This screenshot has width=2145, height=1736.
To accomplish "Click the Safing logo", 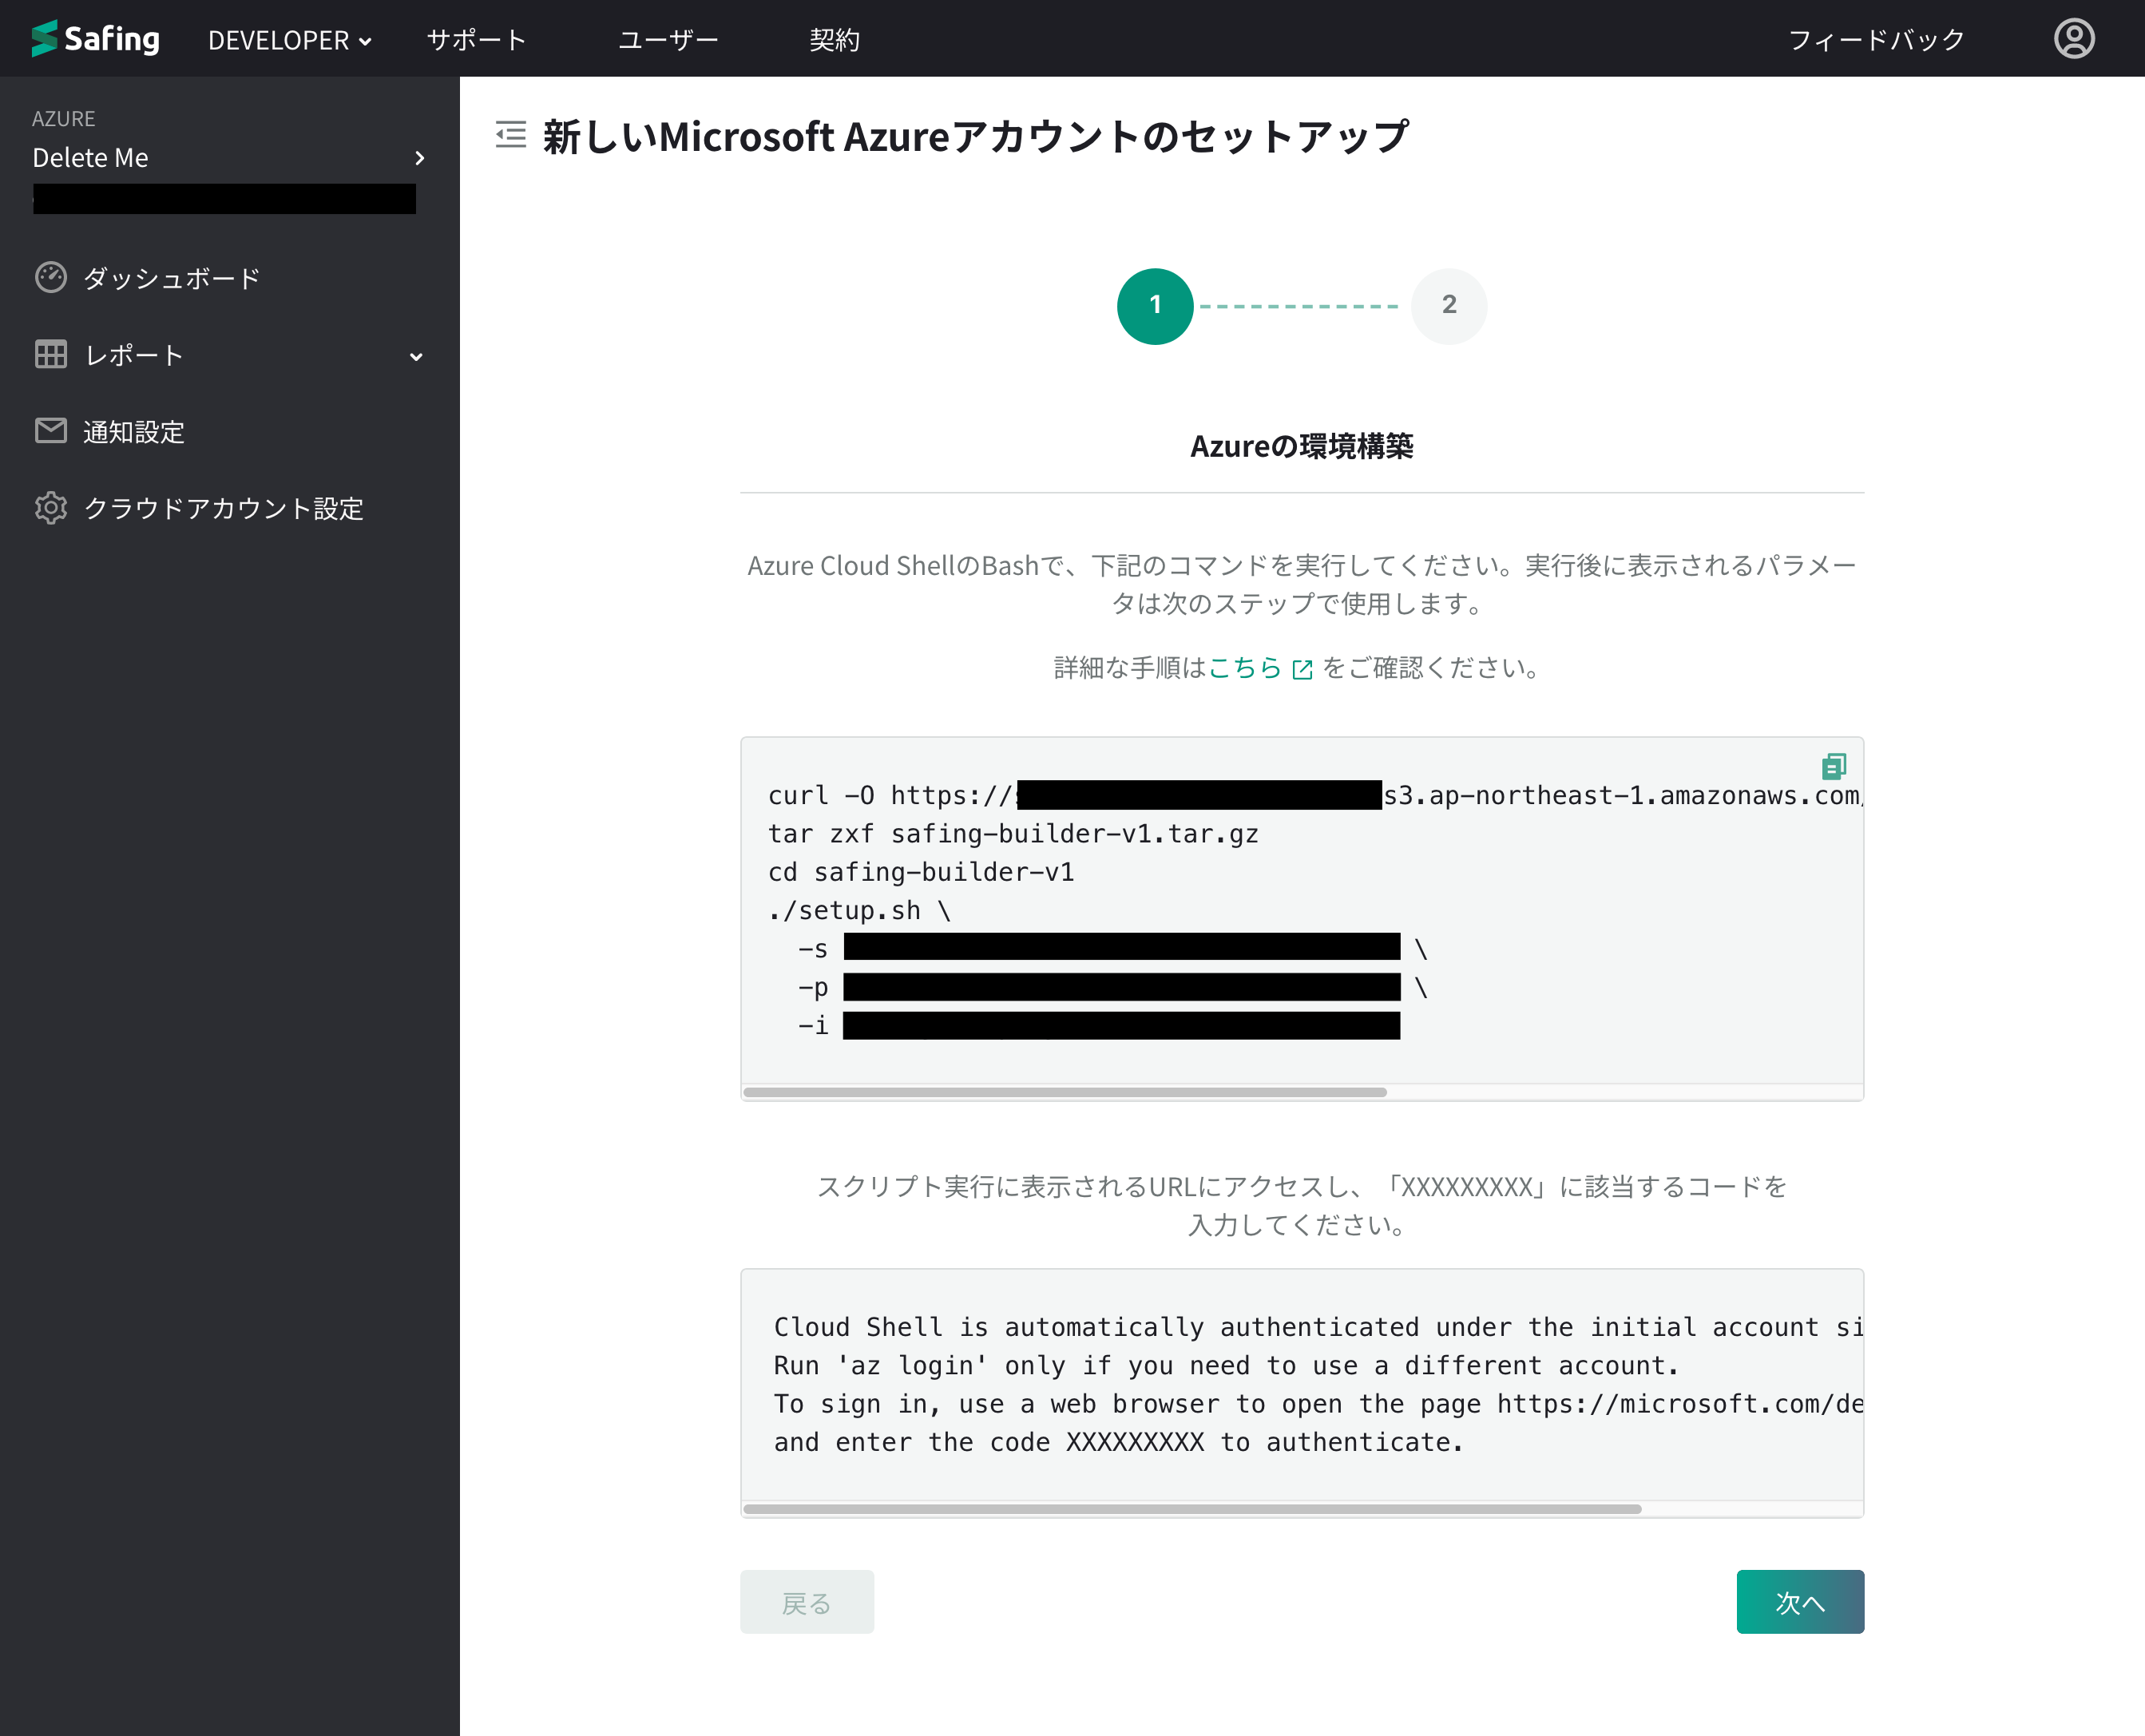I will tap(95, 39).
